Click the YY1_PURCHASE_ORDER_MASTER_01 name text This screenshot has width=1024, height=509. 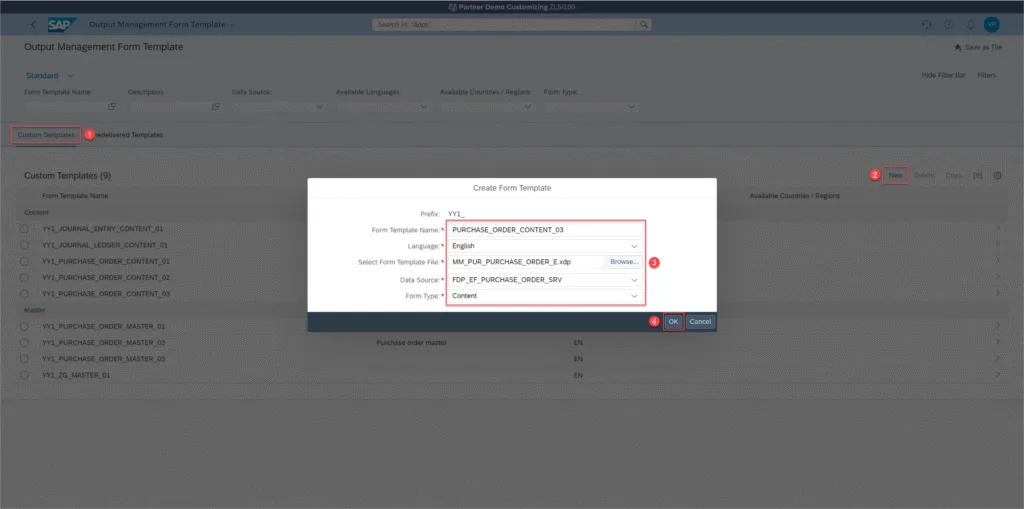[x=103, y=326]
